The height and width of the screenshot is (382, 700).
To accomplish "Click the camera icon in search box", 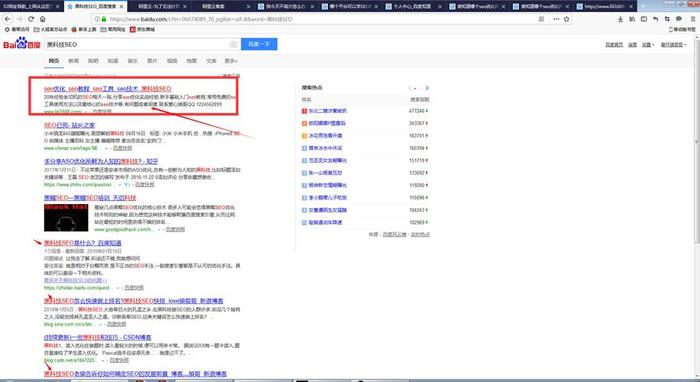I will (233, 44).
